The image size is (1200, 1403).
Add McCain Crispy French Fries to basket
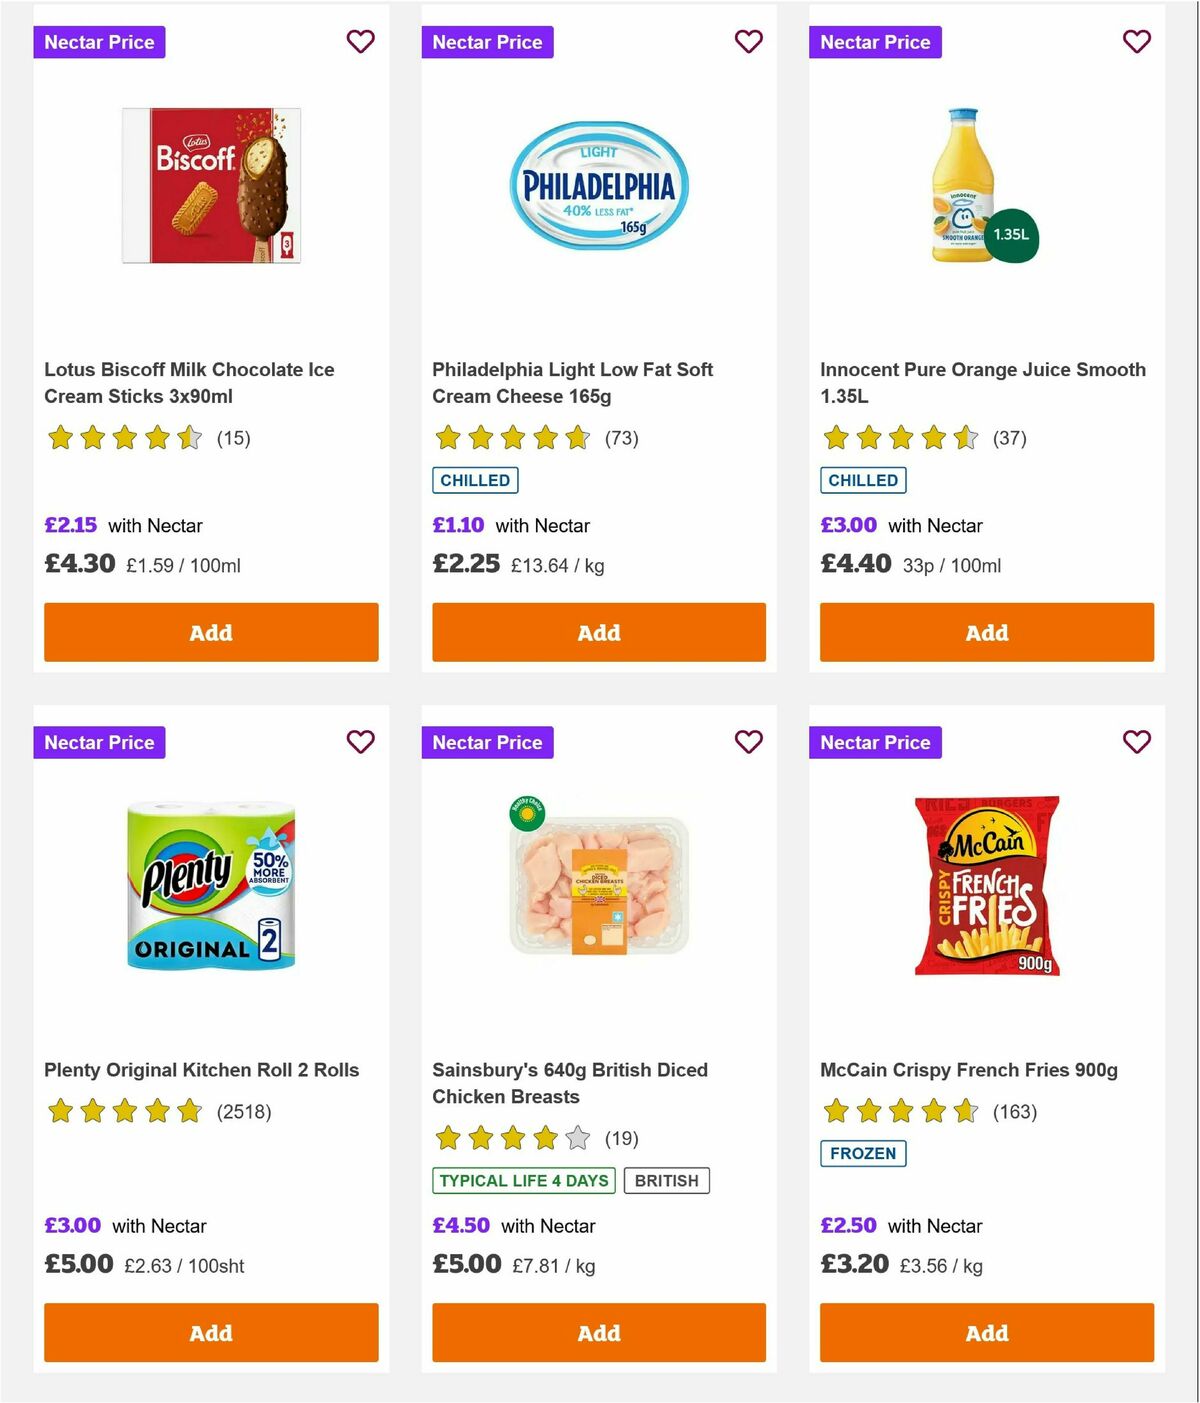pos(987,1333)
